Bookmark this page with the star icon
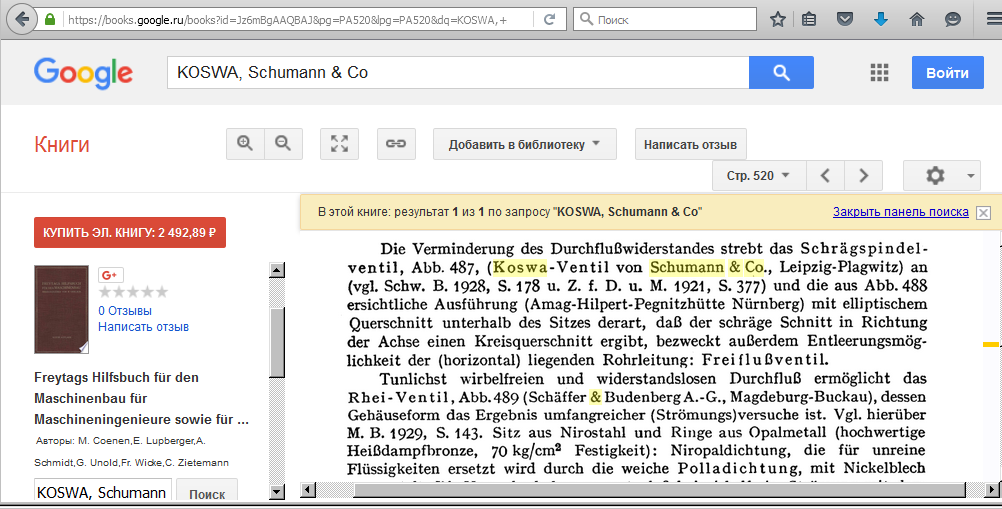 click(778, 20)
